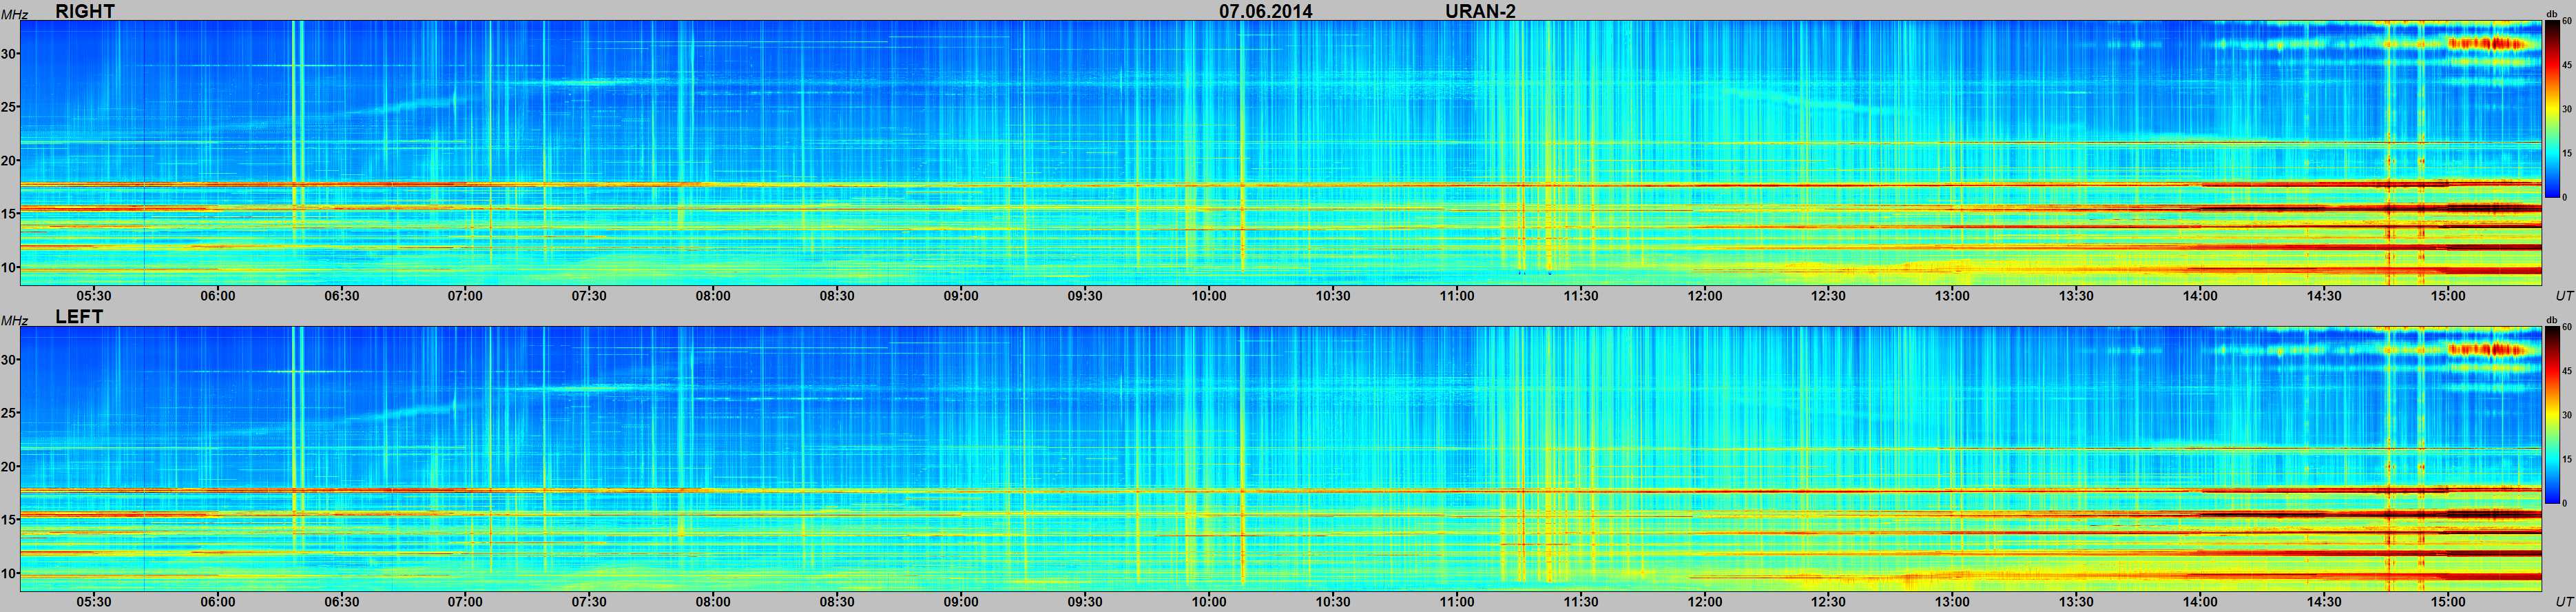
Task: Click the 0 value on LEFT panel colorbar
Action: [x=2565, y=503]
